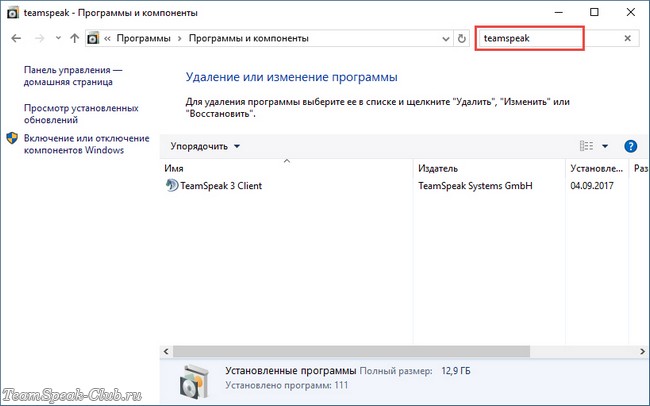Click TeamSpeak Systems GmbH publisher cell
The image size is (650, 406).
coord(475,186)
